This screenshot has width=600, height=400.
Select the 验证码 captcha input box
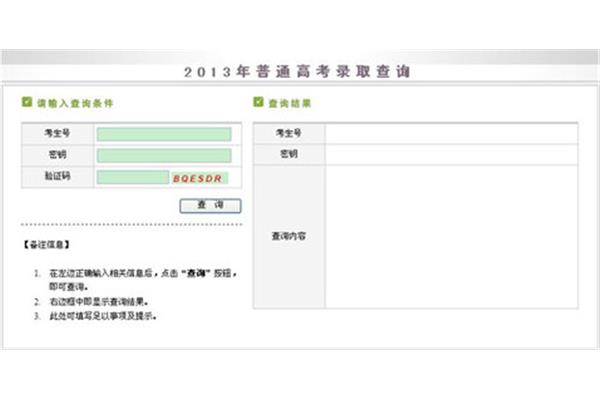[x=133, y=177]
